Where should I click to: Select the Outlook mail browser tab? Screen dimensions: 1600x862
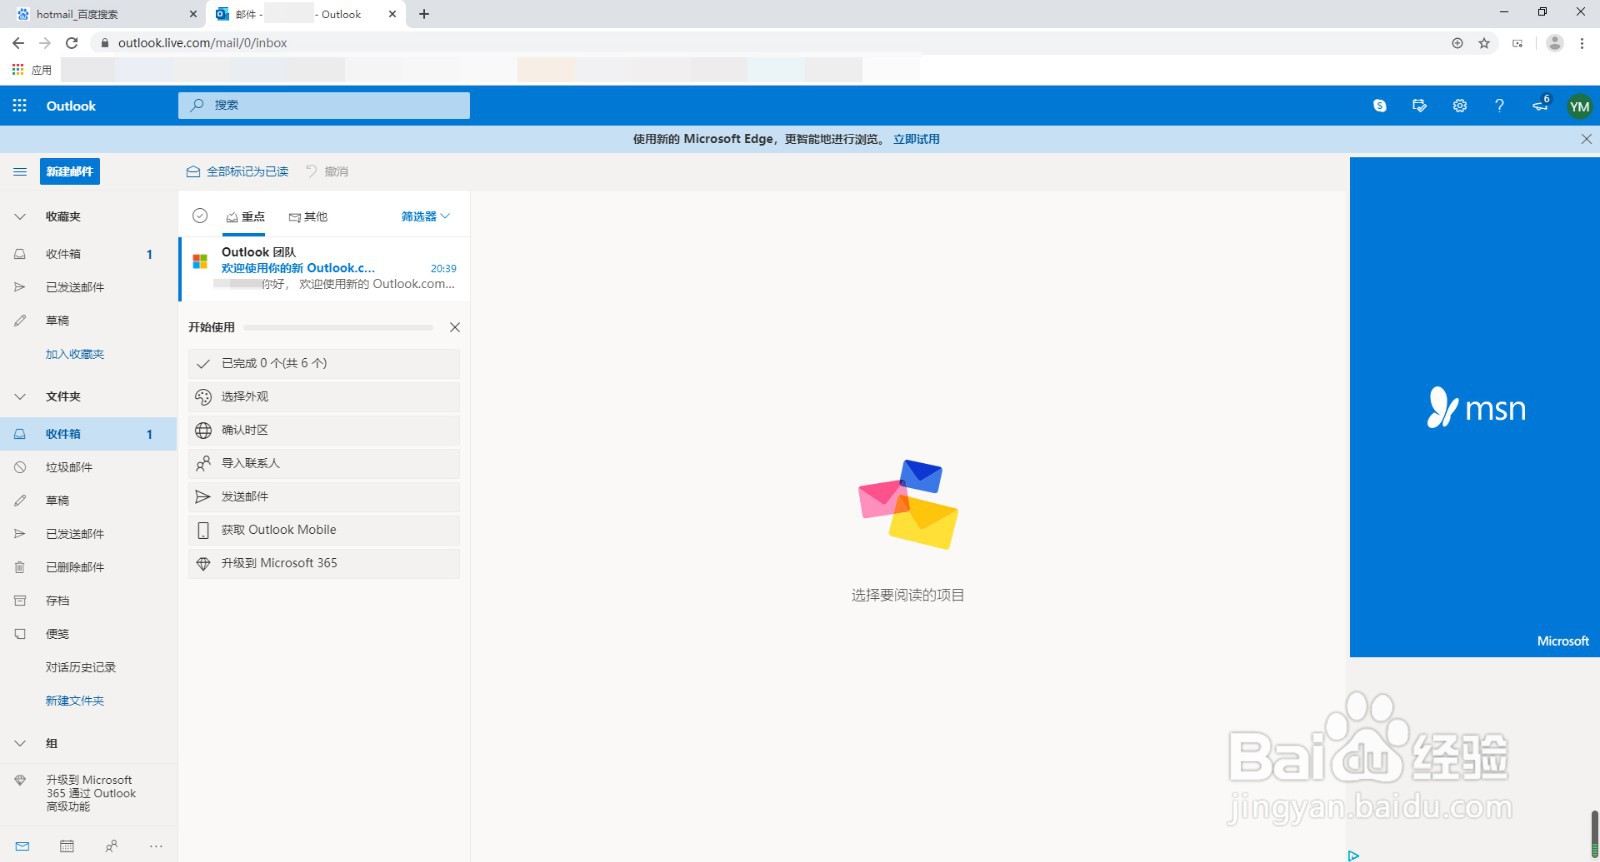click(x=307, y=14)
